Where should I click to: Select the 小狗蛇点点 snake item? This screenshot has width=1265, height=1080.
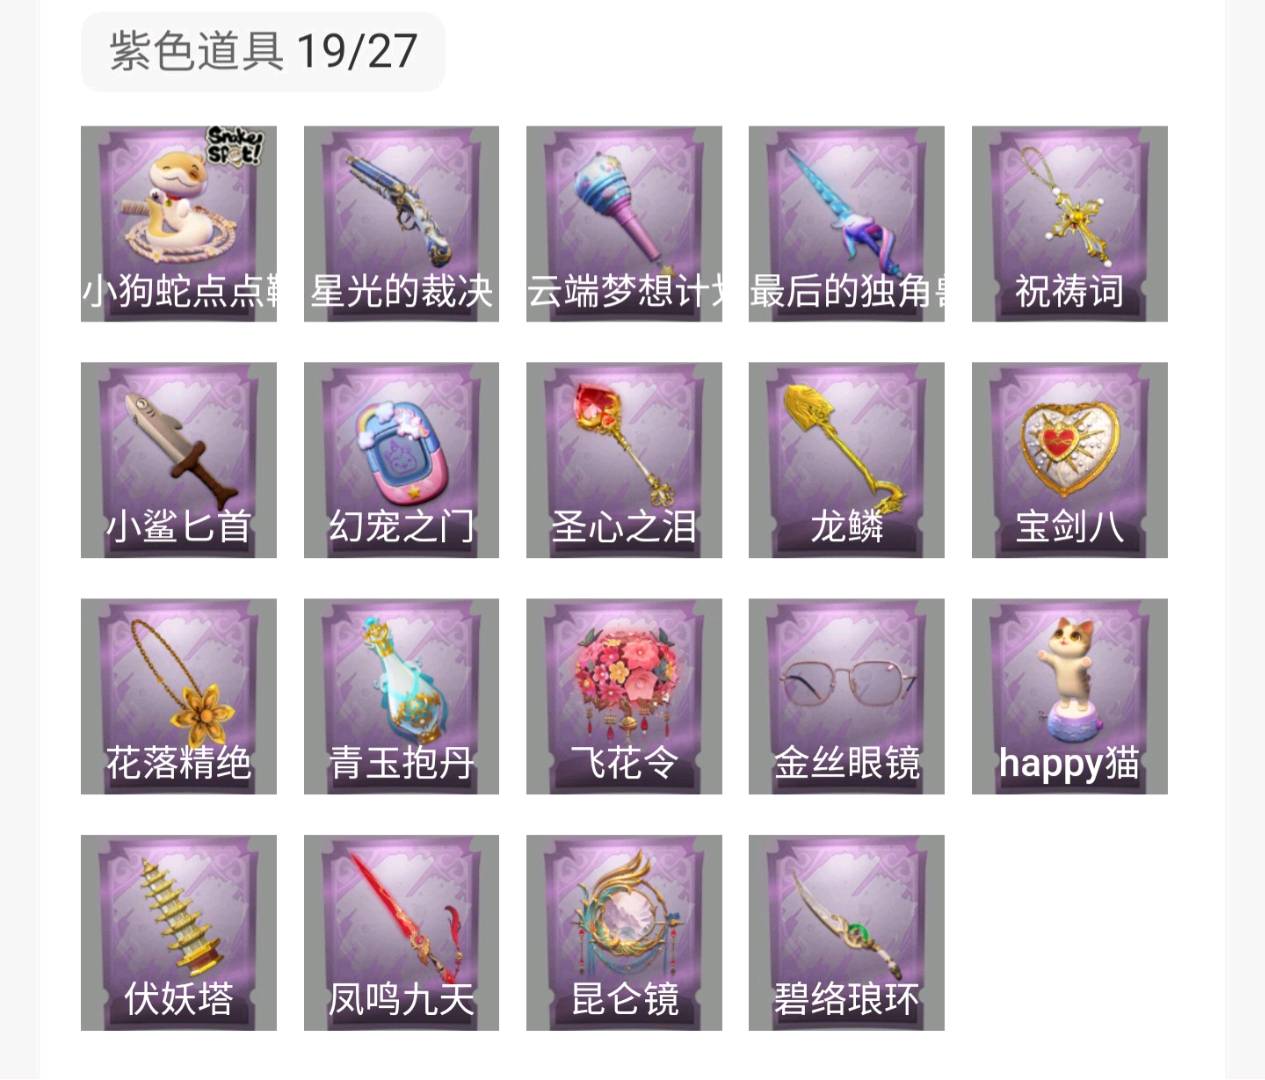coord(179,224)
